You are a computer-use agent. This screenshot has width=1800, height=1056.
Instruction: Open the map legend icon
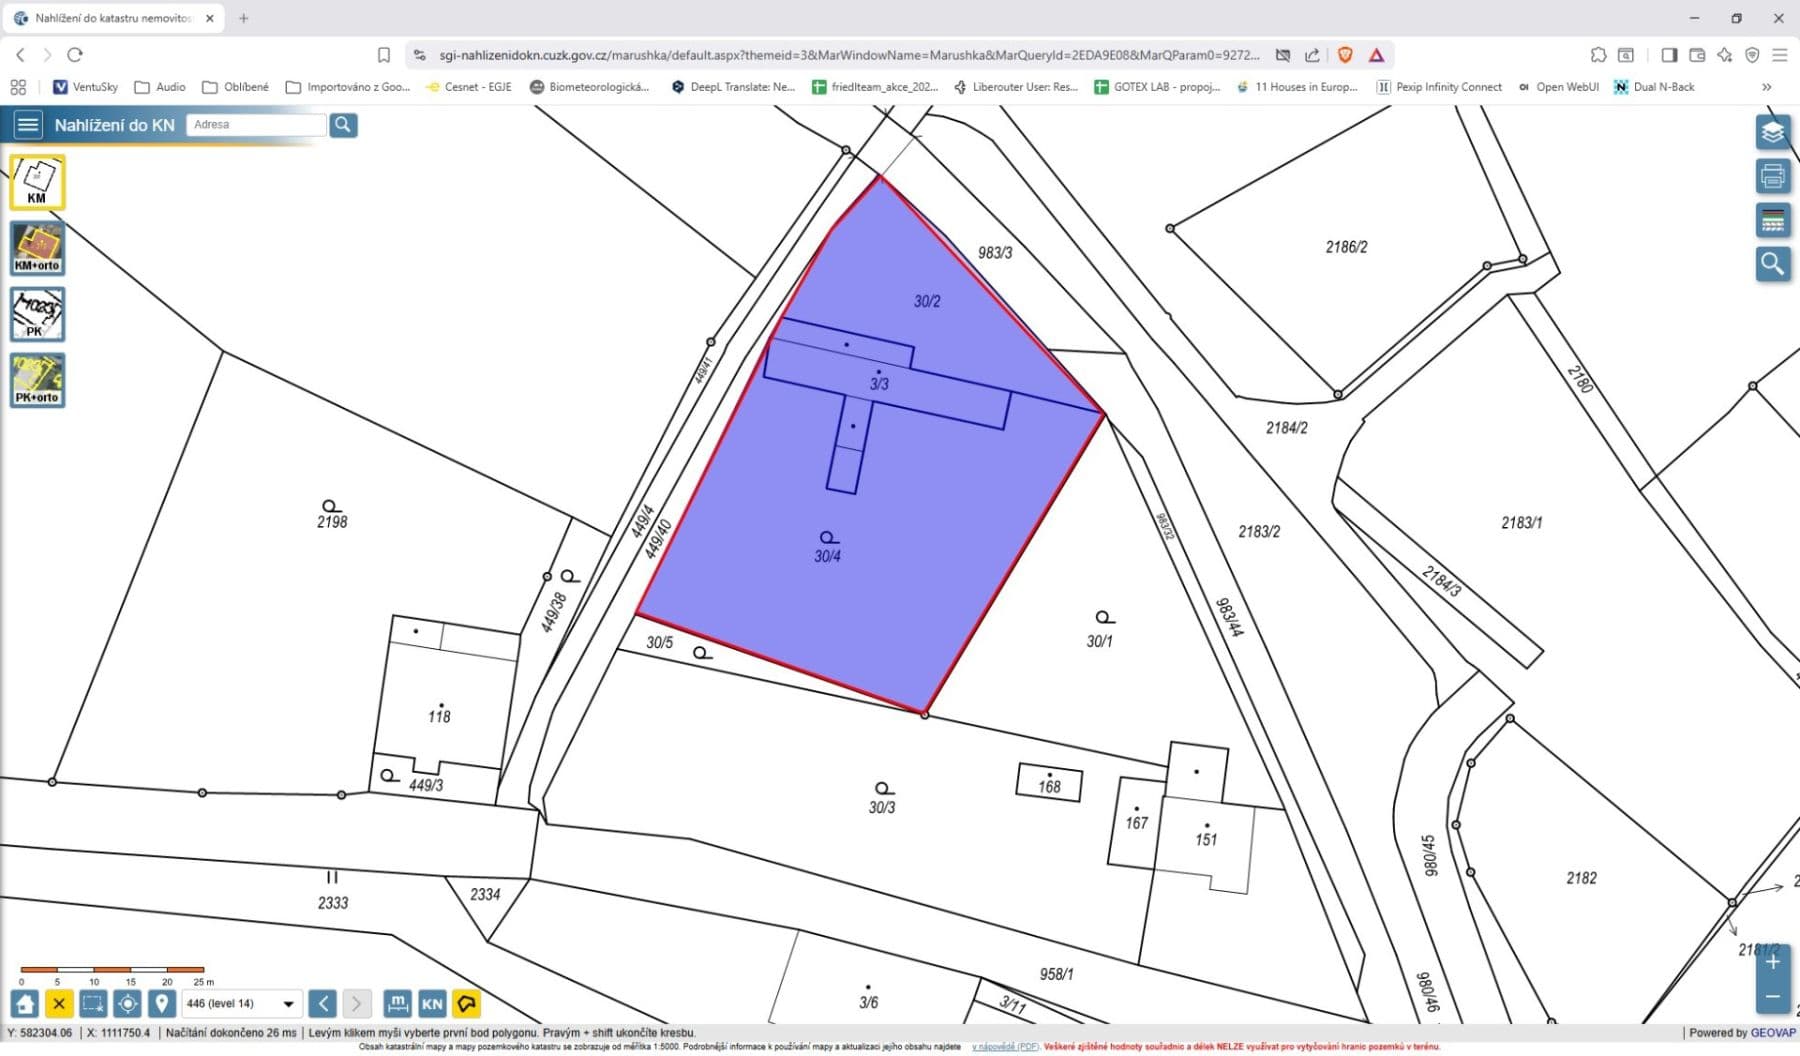click(x=1772, y=221)
